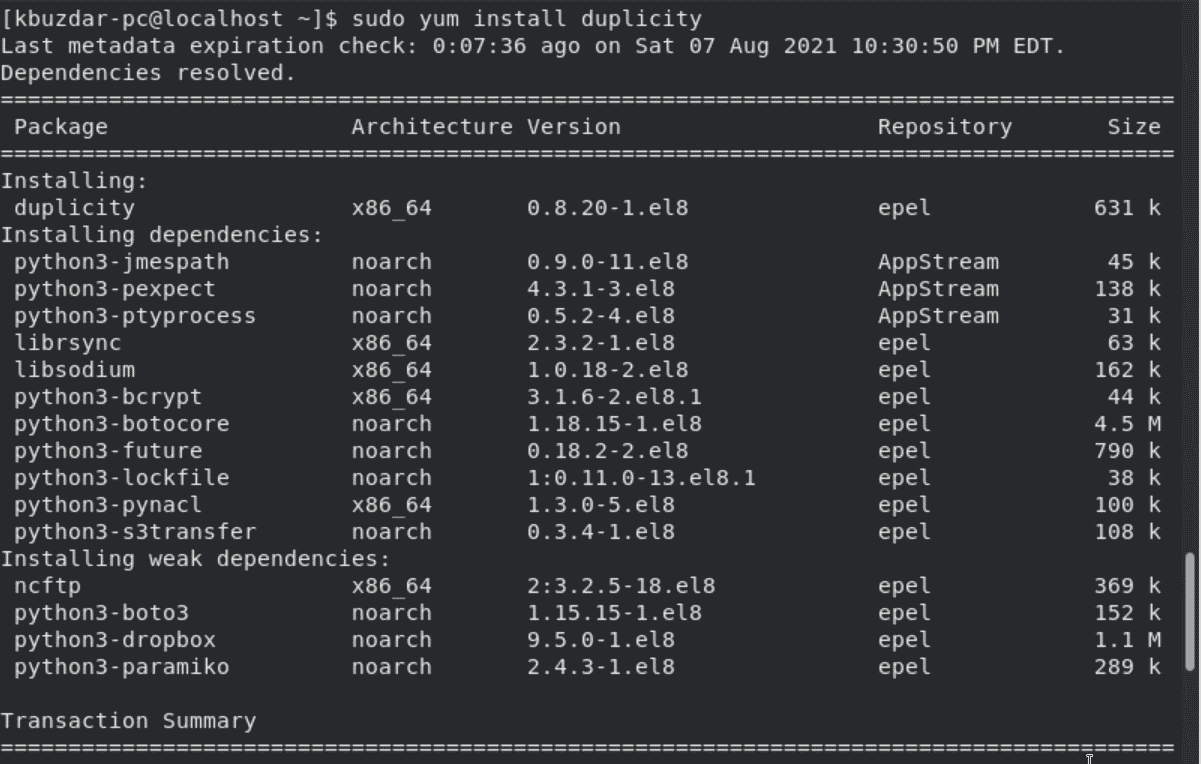Select the python3-pexpect package text
This screenshot has width=1201, height=764.
(114, 289)
